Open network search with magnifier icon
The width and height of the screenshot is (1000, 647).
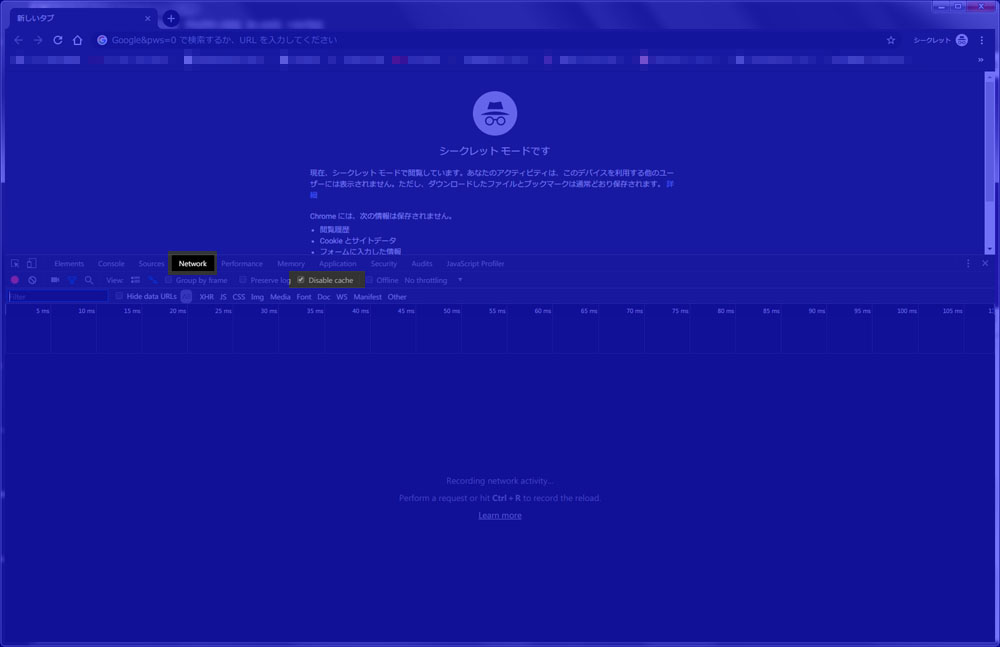(x=89, y=280)
